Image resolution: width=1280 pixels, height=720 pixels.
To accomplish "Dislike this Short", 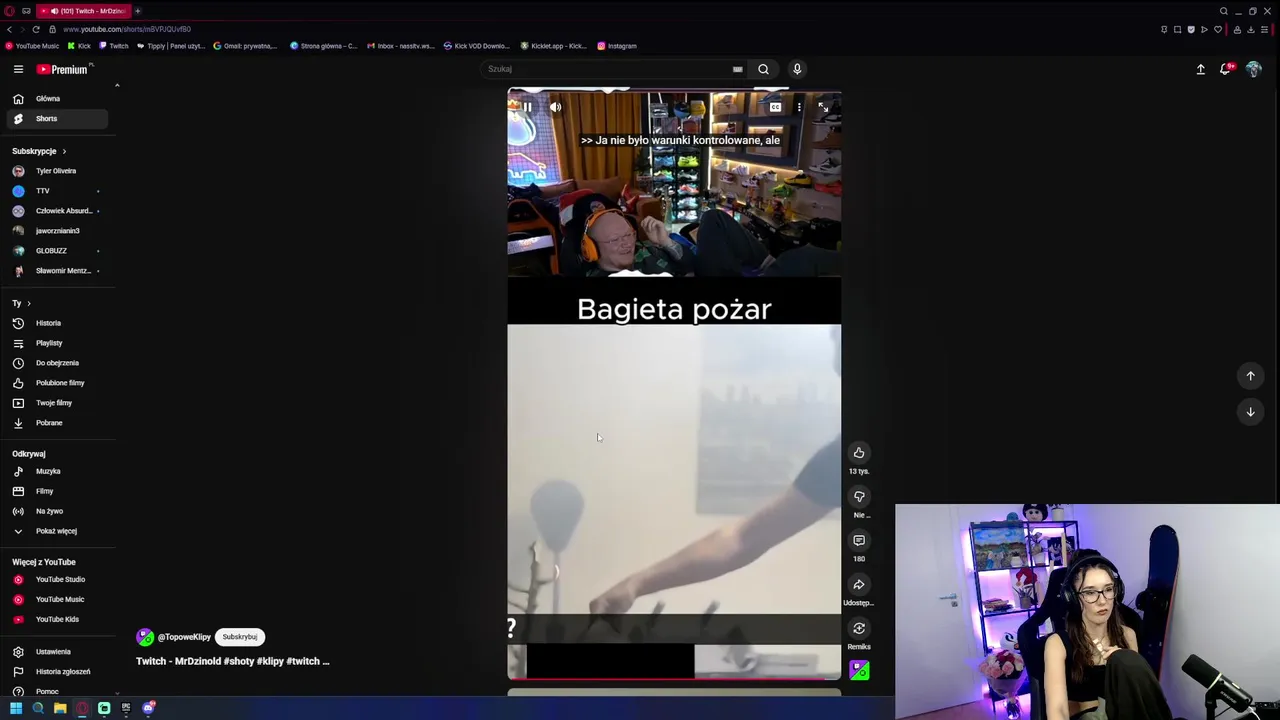I will pos(859,497).
